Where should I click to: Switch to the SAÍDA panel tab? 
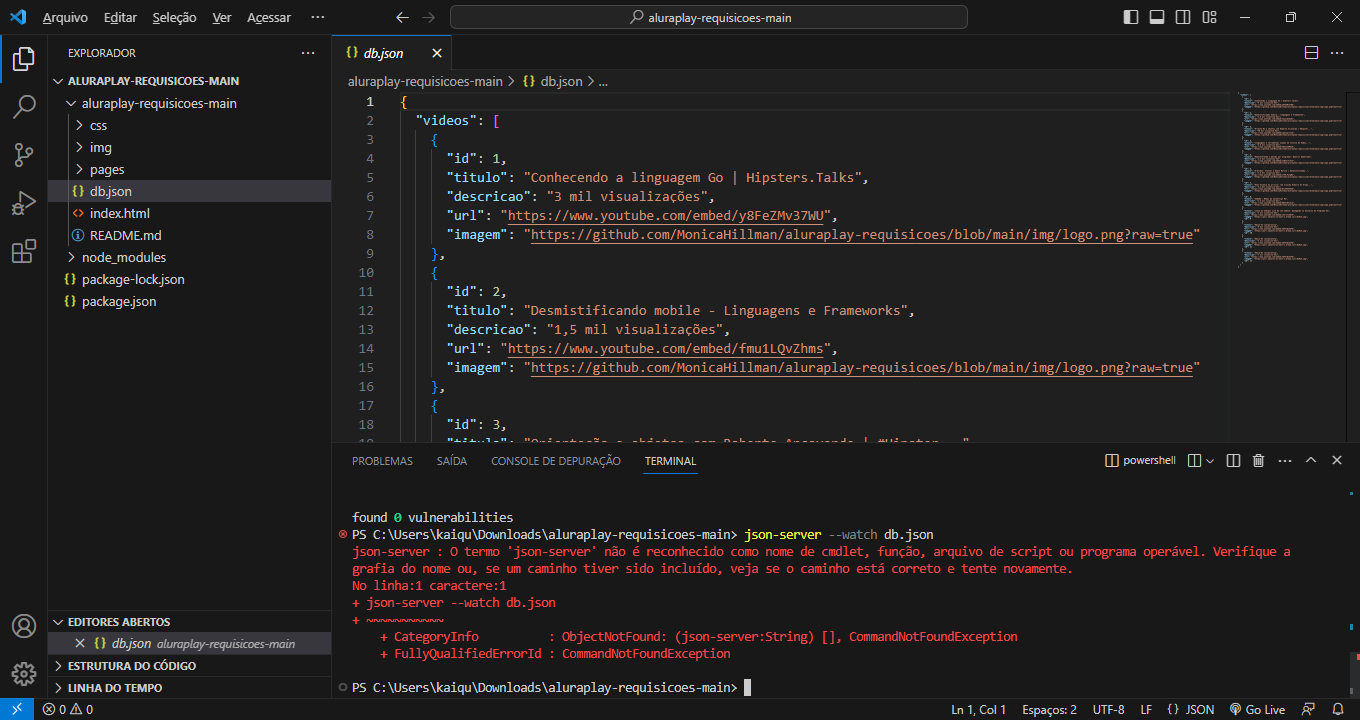click(x=452, y=461)
